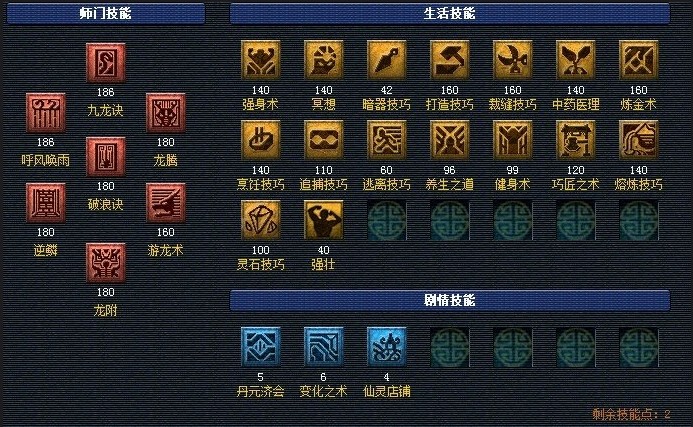Click the 追捕技巧 handcuffs icon
This screenshot has width=693, height=427.
[324, 140]
